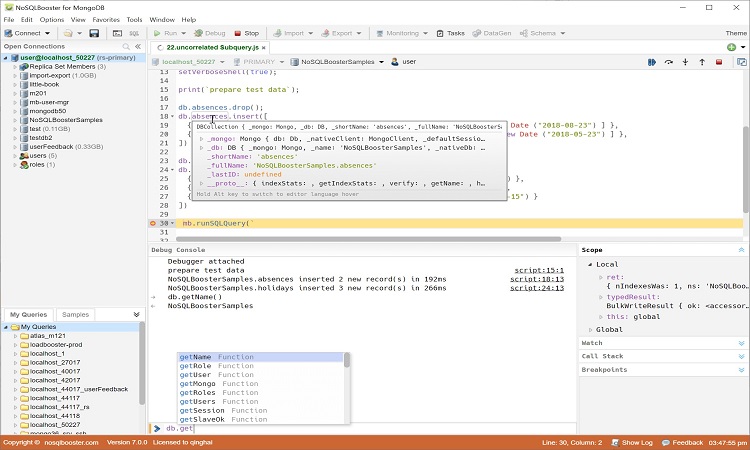Click the green add-tab plus icon
The width and height of the screenshot is (750, 450).
point(731,47)
